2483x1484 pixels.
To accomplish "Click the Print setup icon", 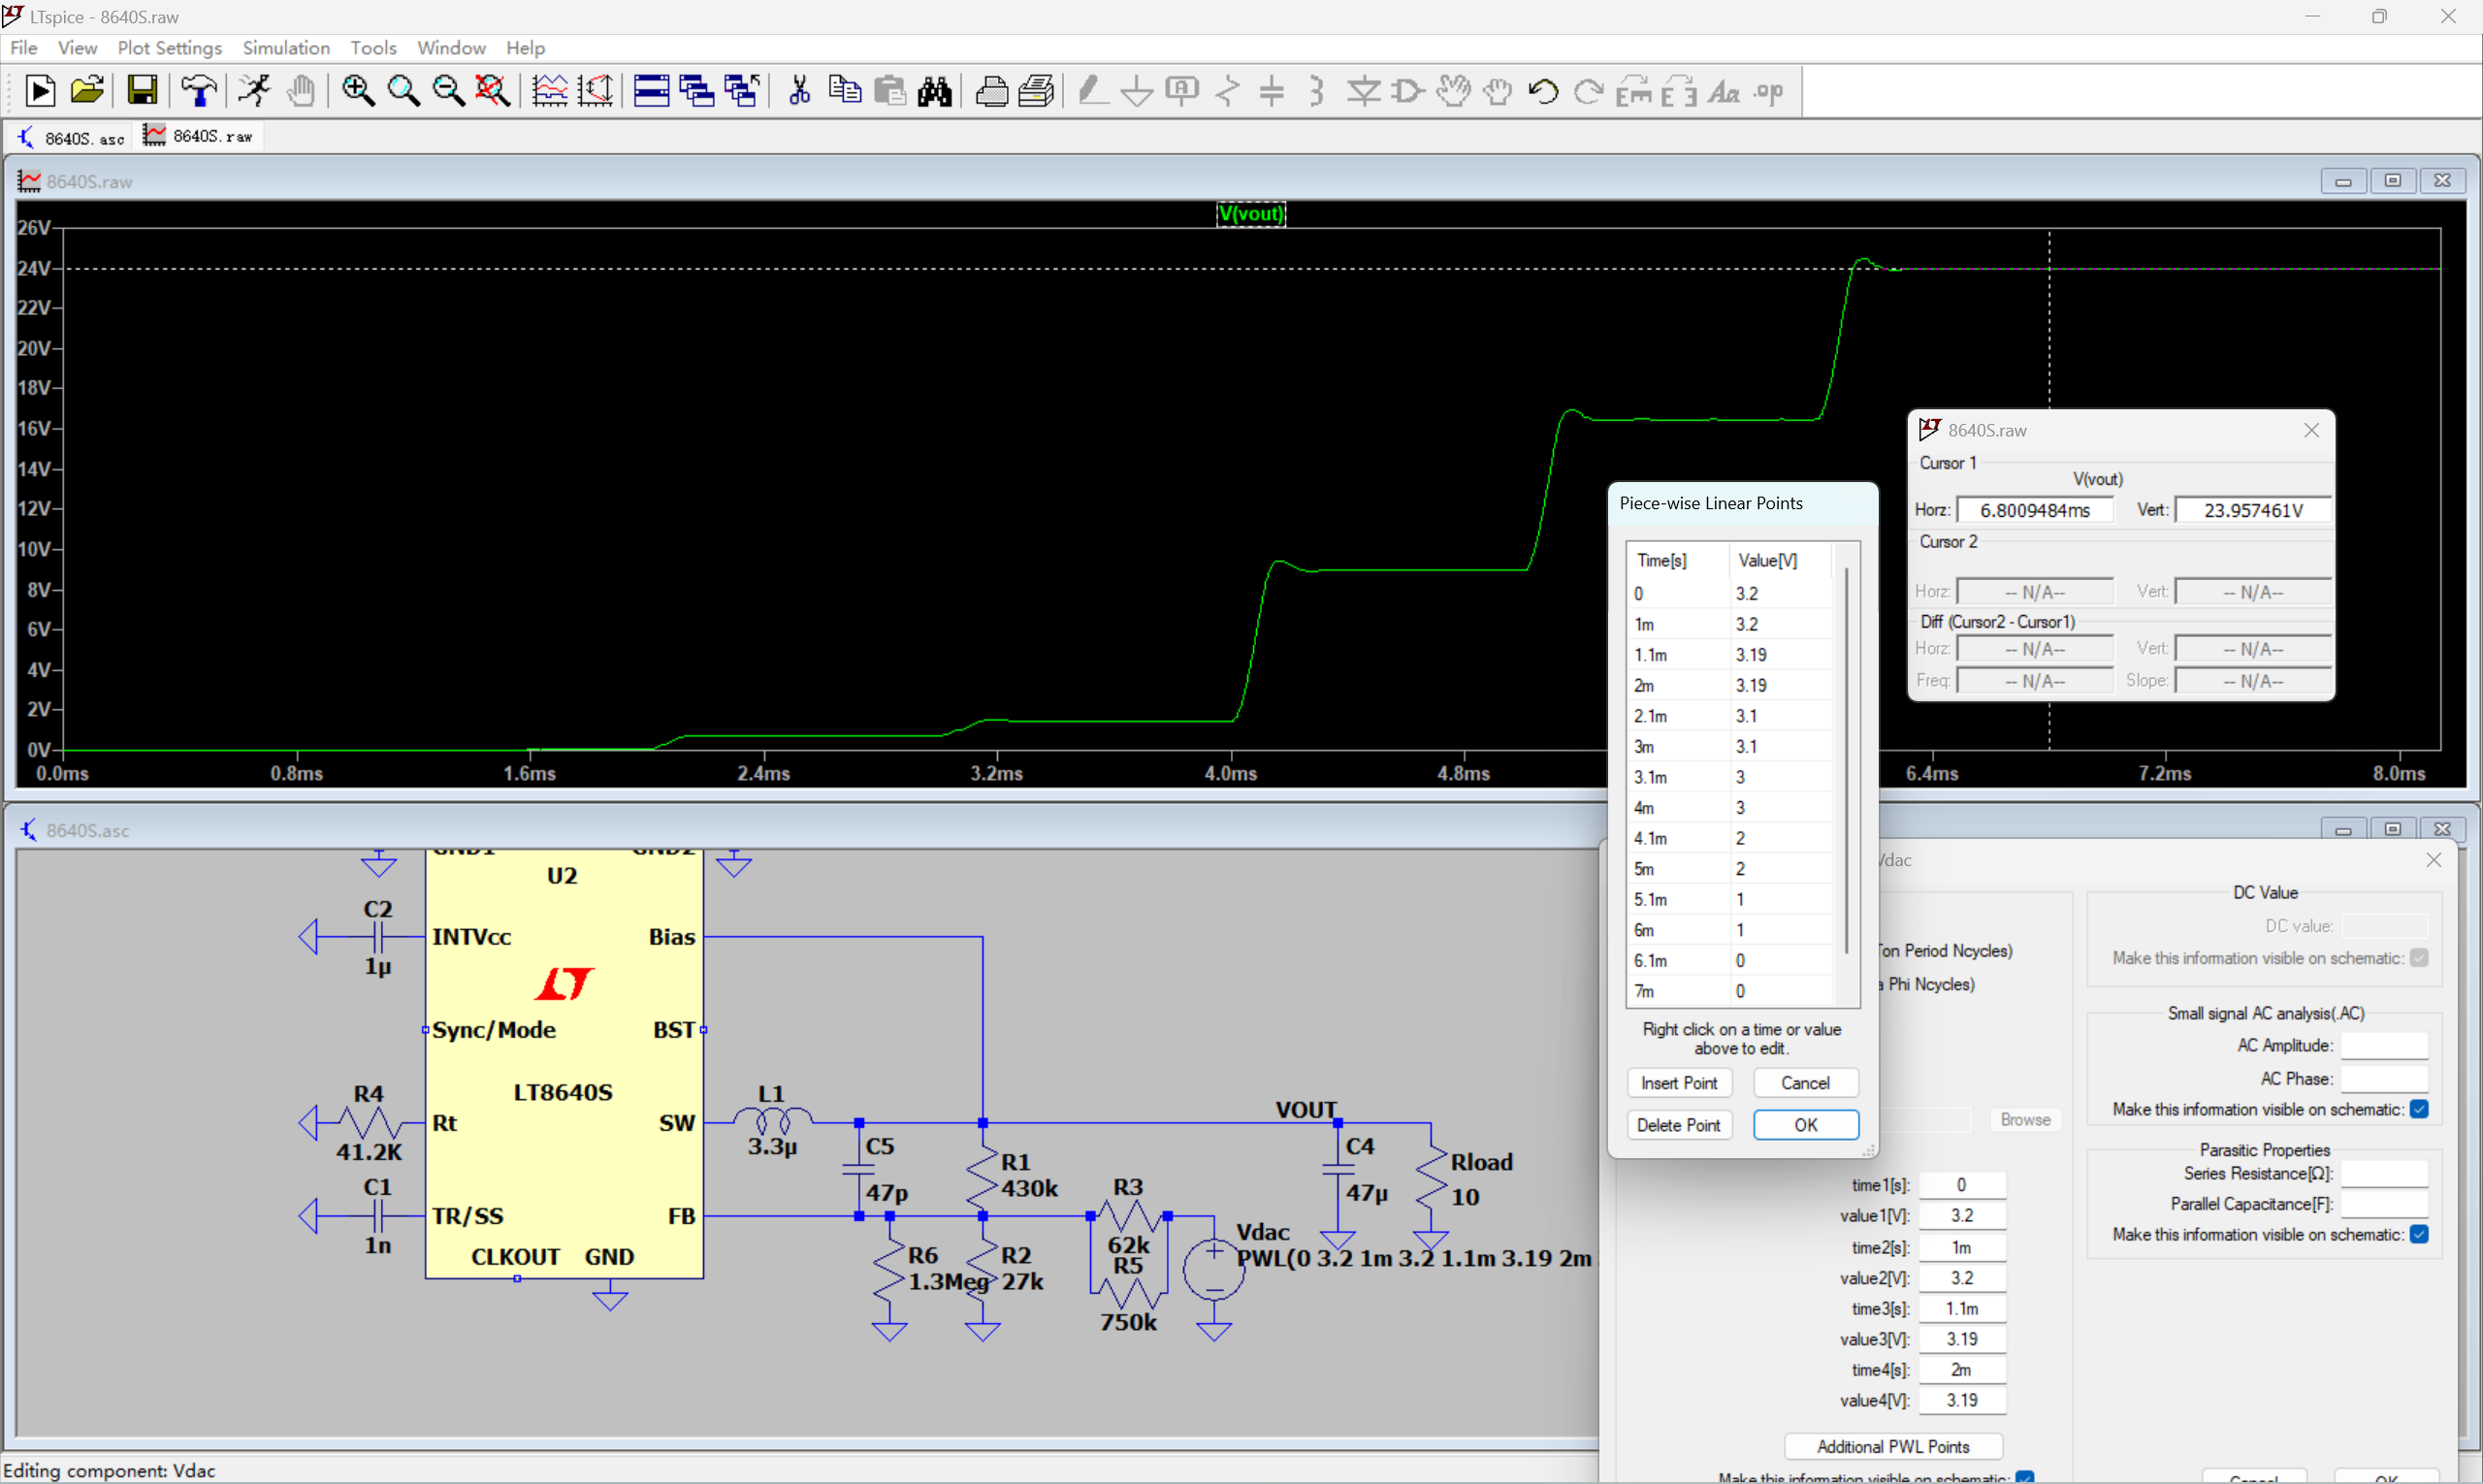I will tap(1037, 91).
